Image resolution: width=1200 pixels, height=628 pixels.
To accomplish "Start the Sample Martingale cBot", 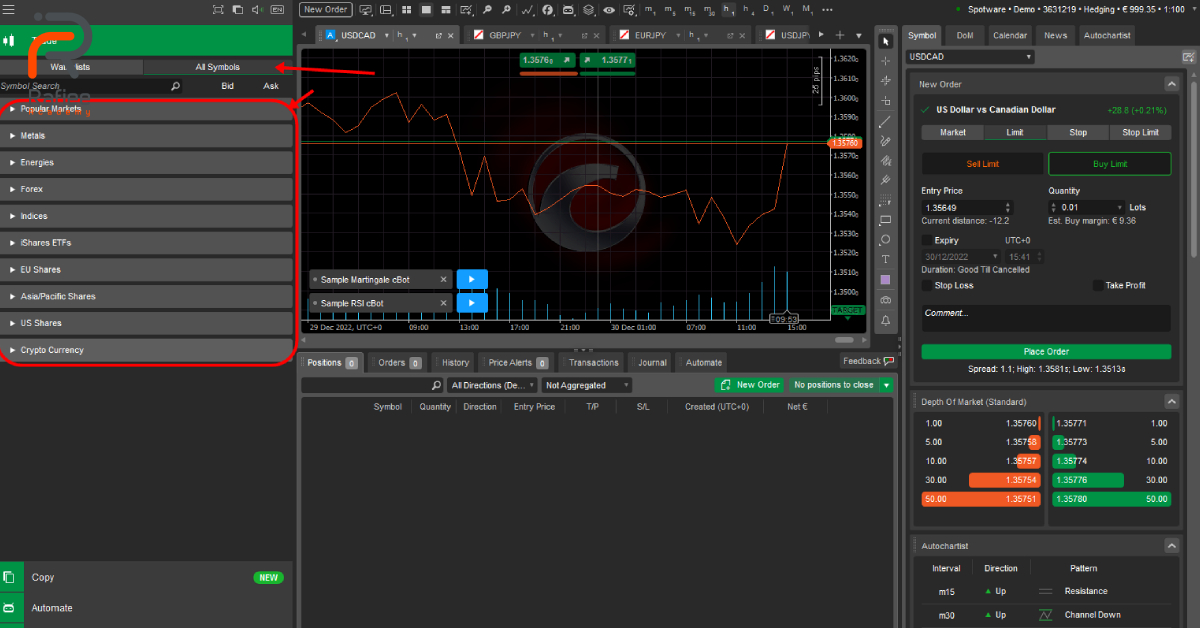I will point(471,279).
